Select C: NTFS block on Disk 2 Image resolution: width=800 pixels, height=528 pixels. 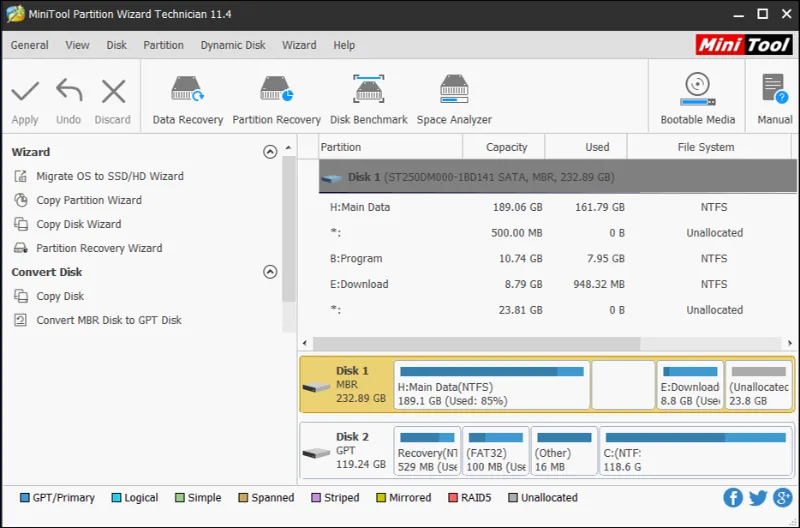point(696,451)
